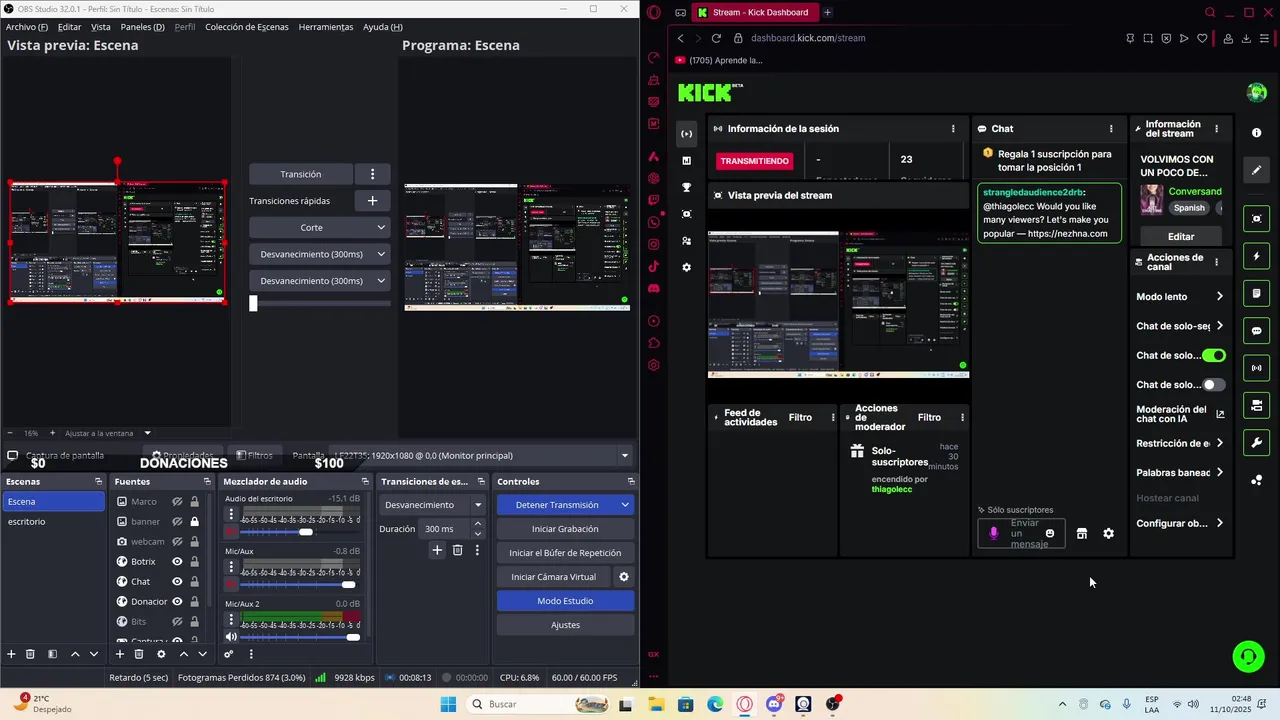
Task: Open the Twitch icon in Opera sidebar
Action: point(654,200)
